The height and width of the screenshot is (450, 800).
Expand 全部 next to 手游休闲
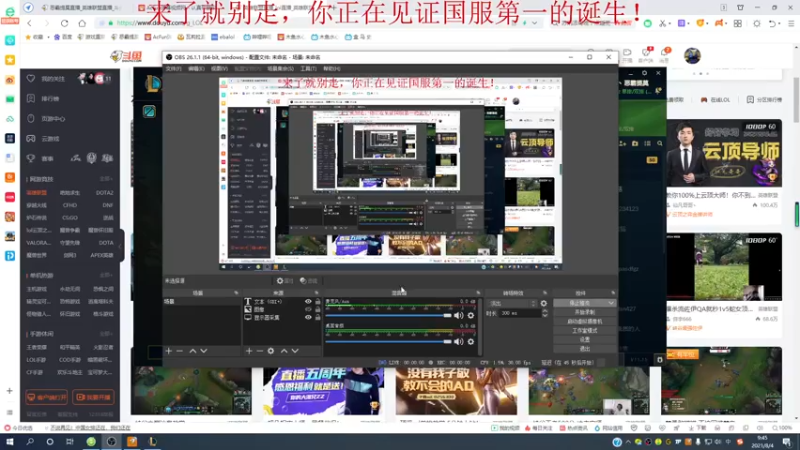tap(106, 334)
